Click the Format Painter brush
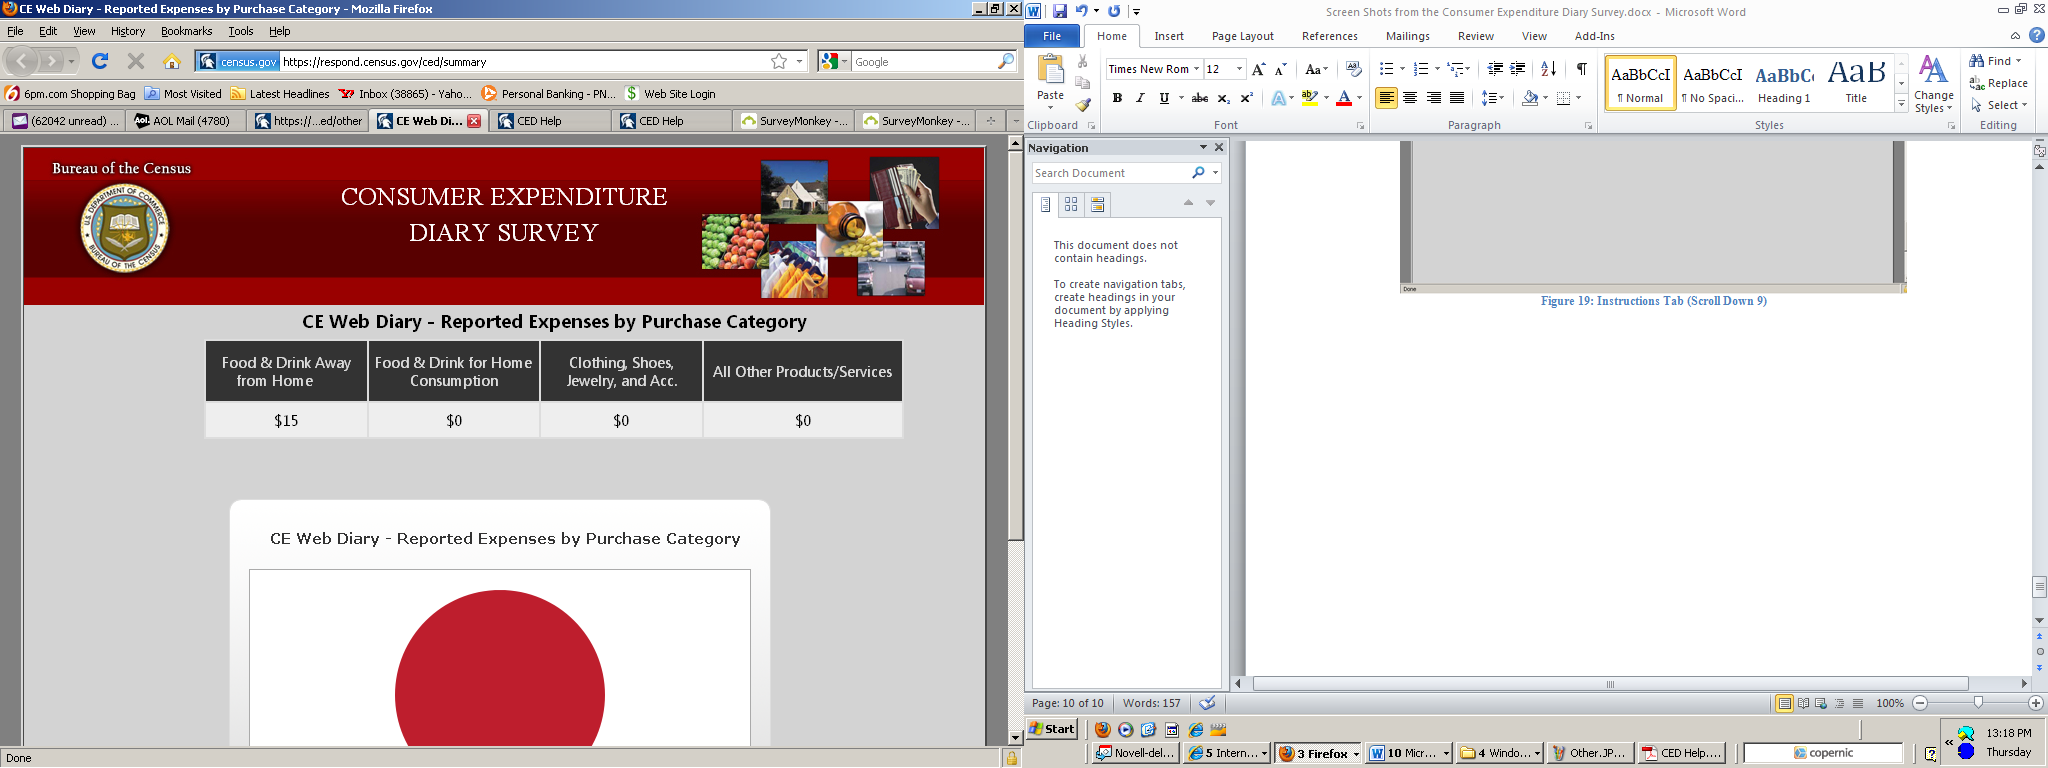Screen dimensions: 2048x768 coord(1083,105)
